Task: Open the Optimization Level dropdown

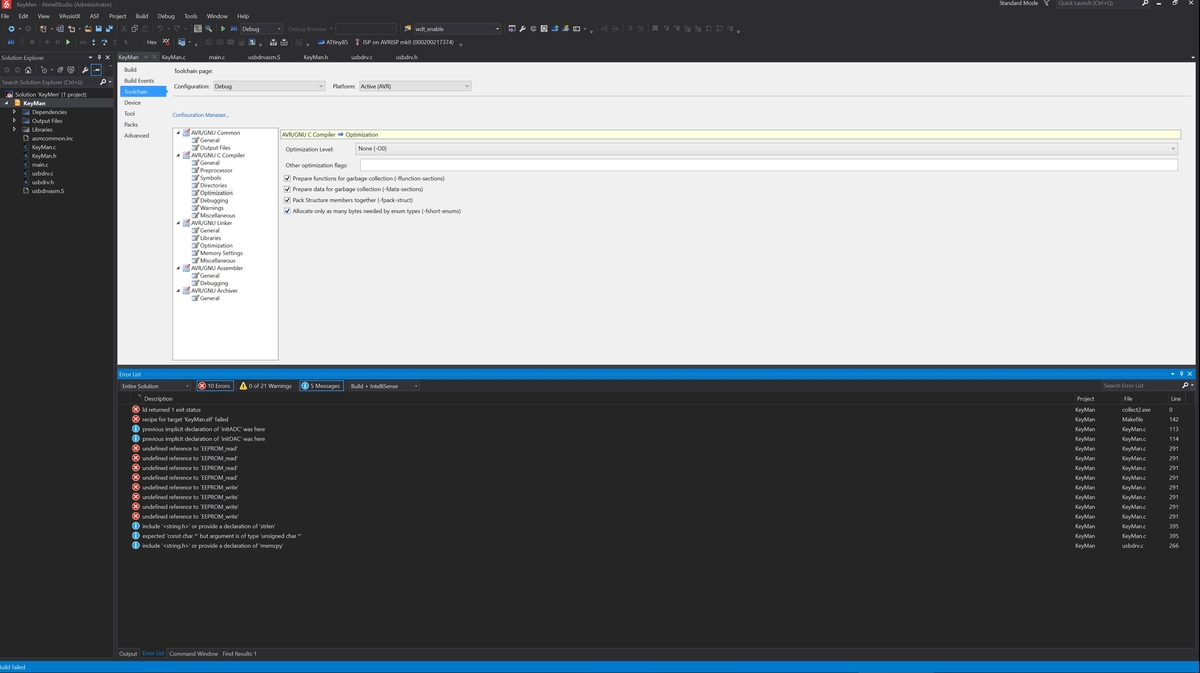Action: click(x=766, y=148)
